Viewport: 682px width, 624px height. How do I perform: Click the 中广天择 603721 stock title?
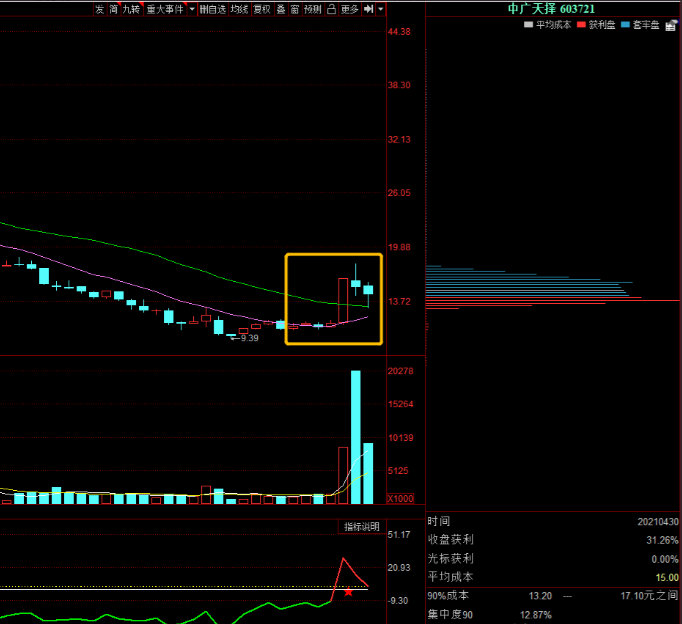[x=551, y=9]
